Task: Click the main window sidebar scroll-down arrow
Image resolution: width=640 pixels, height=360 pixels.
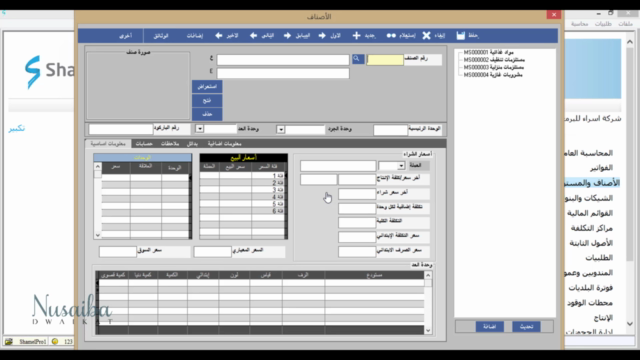Action: point(630,324)
